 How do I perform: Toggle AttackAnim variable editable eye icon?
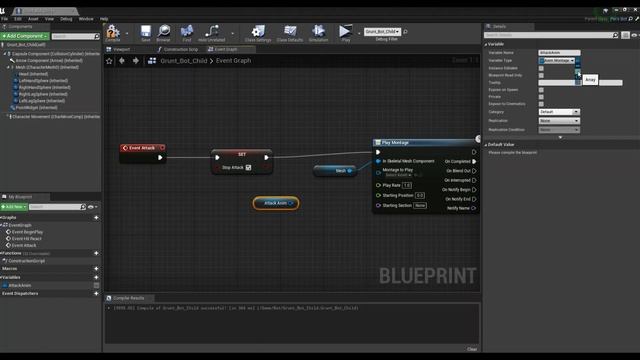(96, 285)
